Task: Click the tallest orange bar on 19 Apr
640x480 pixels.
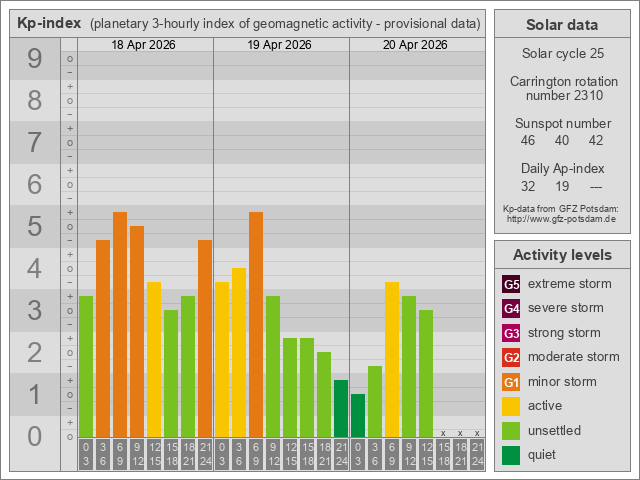Action: coord(256,324)
